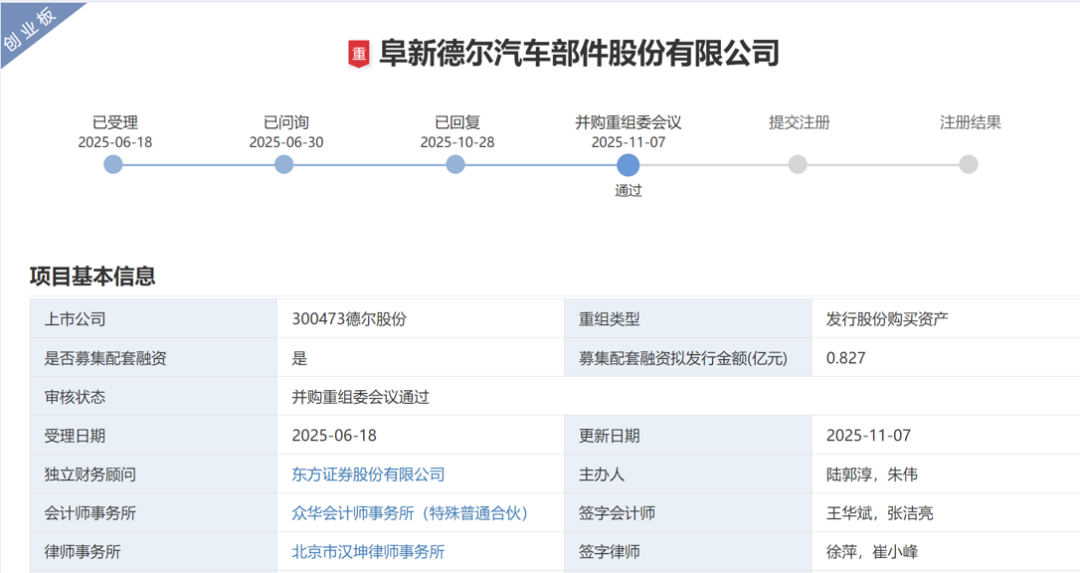Click the 项目基本信息 section heading
Viewport: 1080px width, 573px height.
(x=93, y=276)
